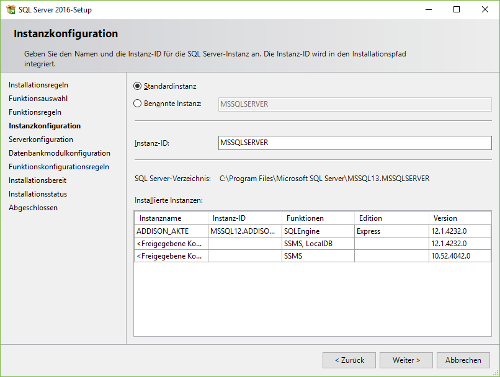Click the SQLEngine functions cell
Screen dimensions: 500x377
click(318, 231)
